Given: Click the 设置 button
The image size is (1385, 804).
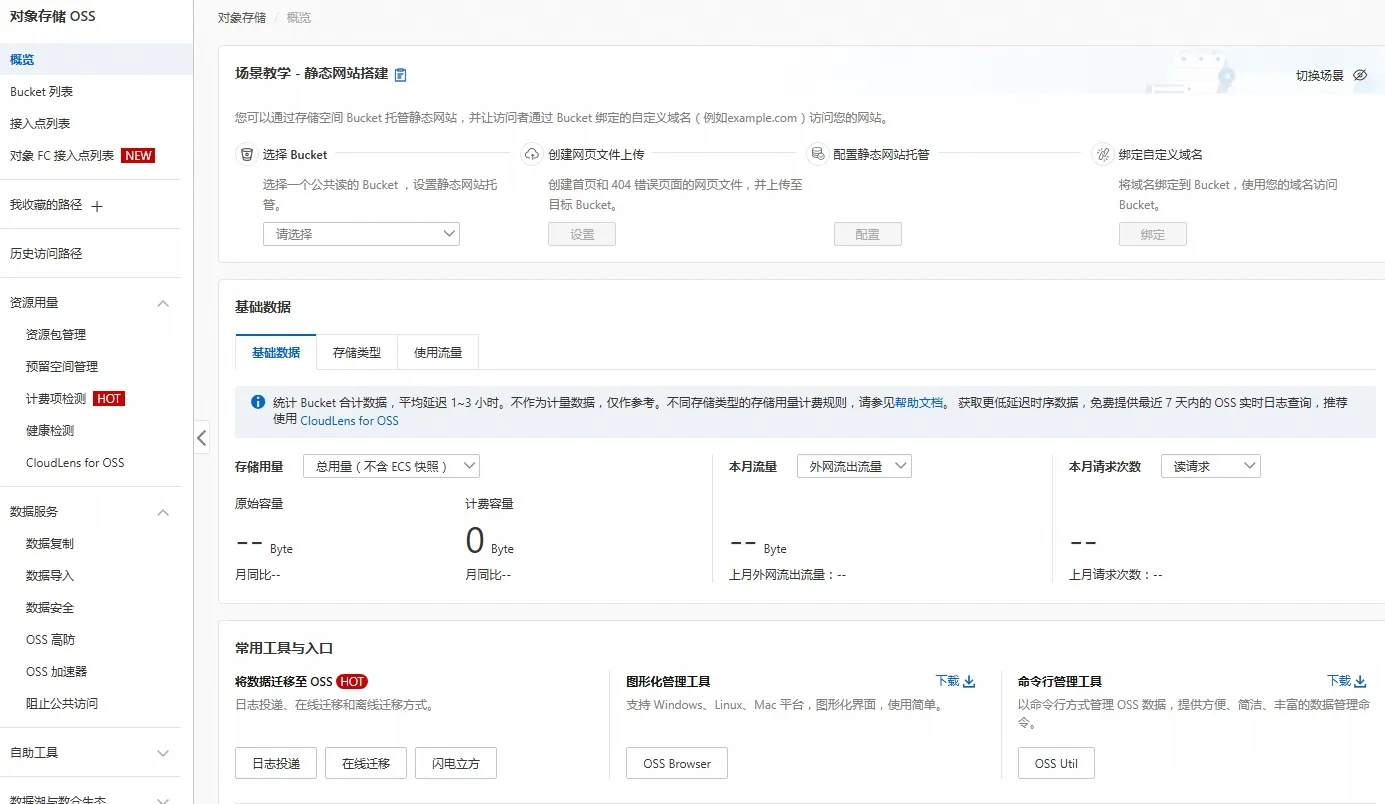Looking at the screenshot, I should 582,234.
